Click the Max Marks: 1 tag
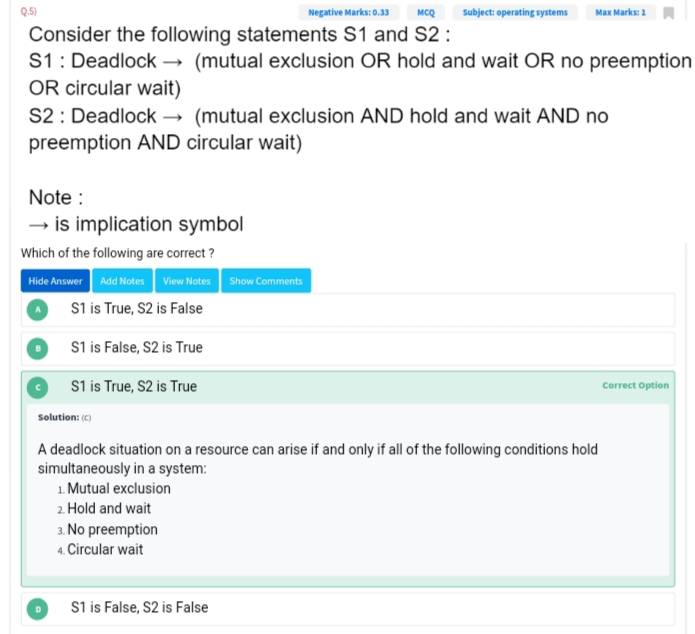Viewport: 695px width, 634px height. pyautogui.click(x=620, y=13)
